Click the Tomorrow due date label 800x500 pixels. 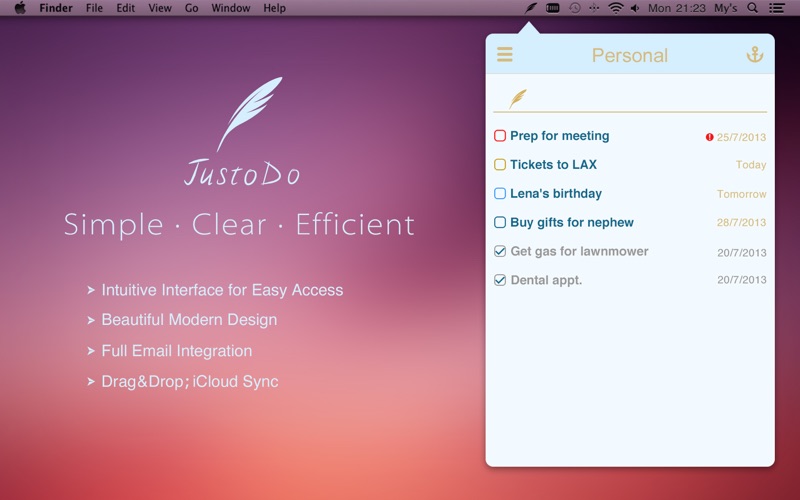click(x=742, y=194)
